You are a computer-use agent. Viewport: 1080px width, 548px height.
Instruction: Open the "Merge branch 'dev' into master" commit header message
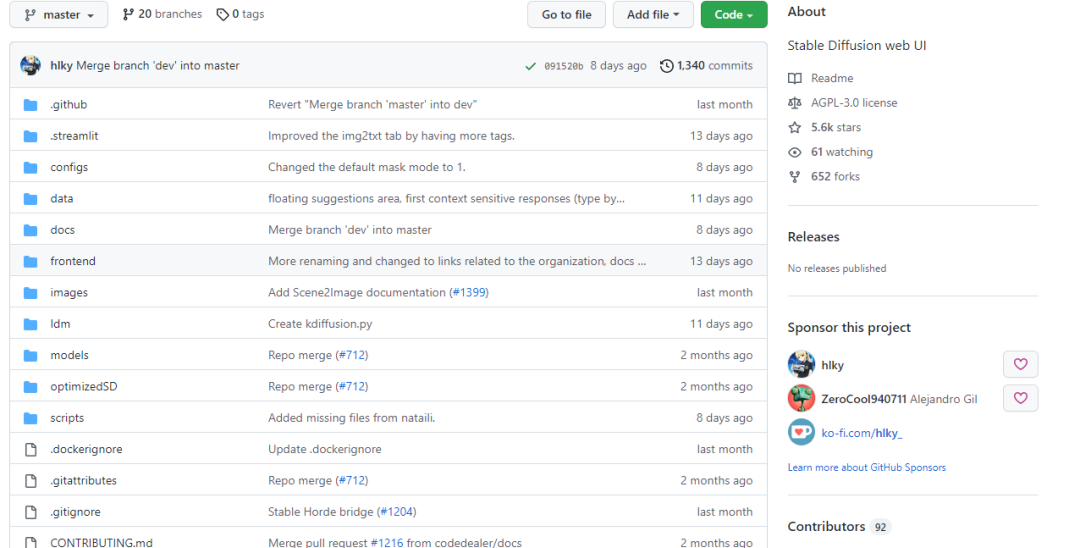tap(158, 65)
